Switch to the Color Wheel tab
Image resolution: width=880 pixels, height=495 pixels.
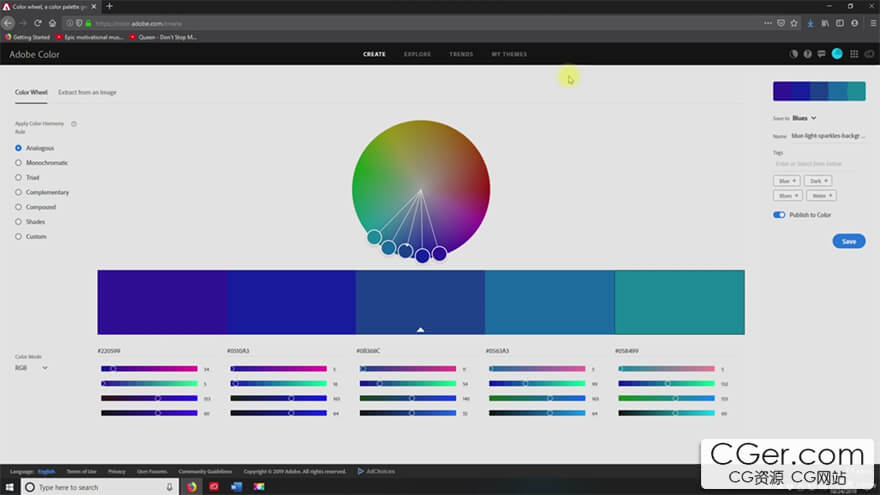31,92
